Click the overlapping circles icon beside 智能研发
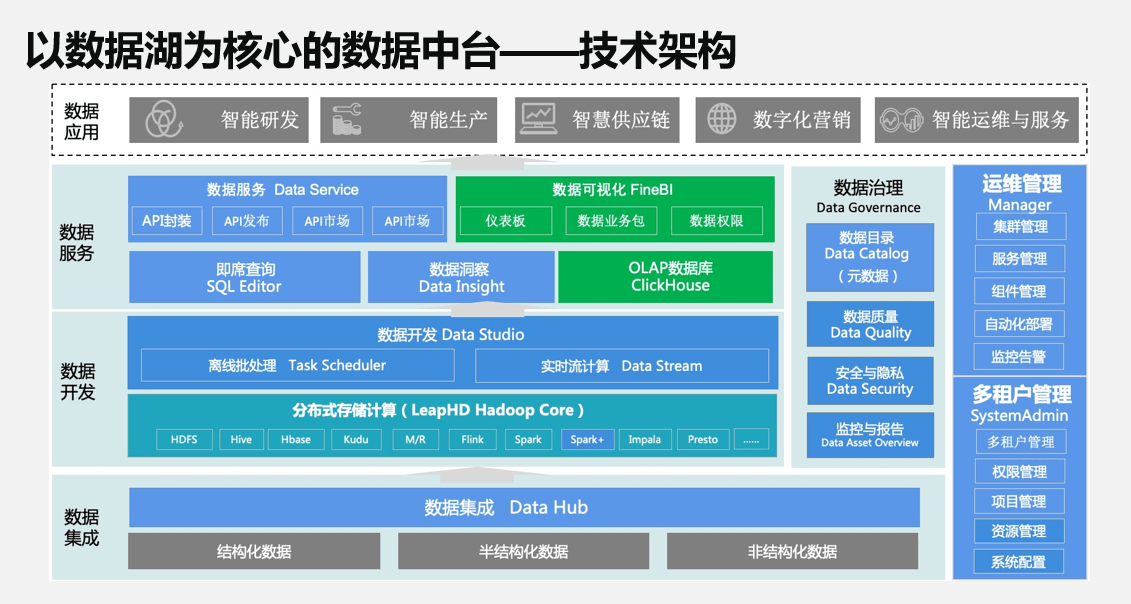The image size is (1131, 604). [164, 120]
